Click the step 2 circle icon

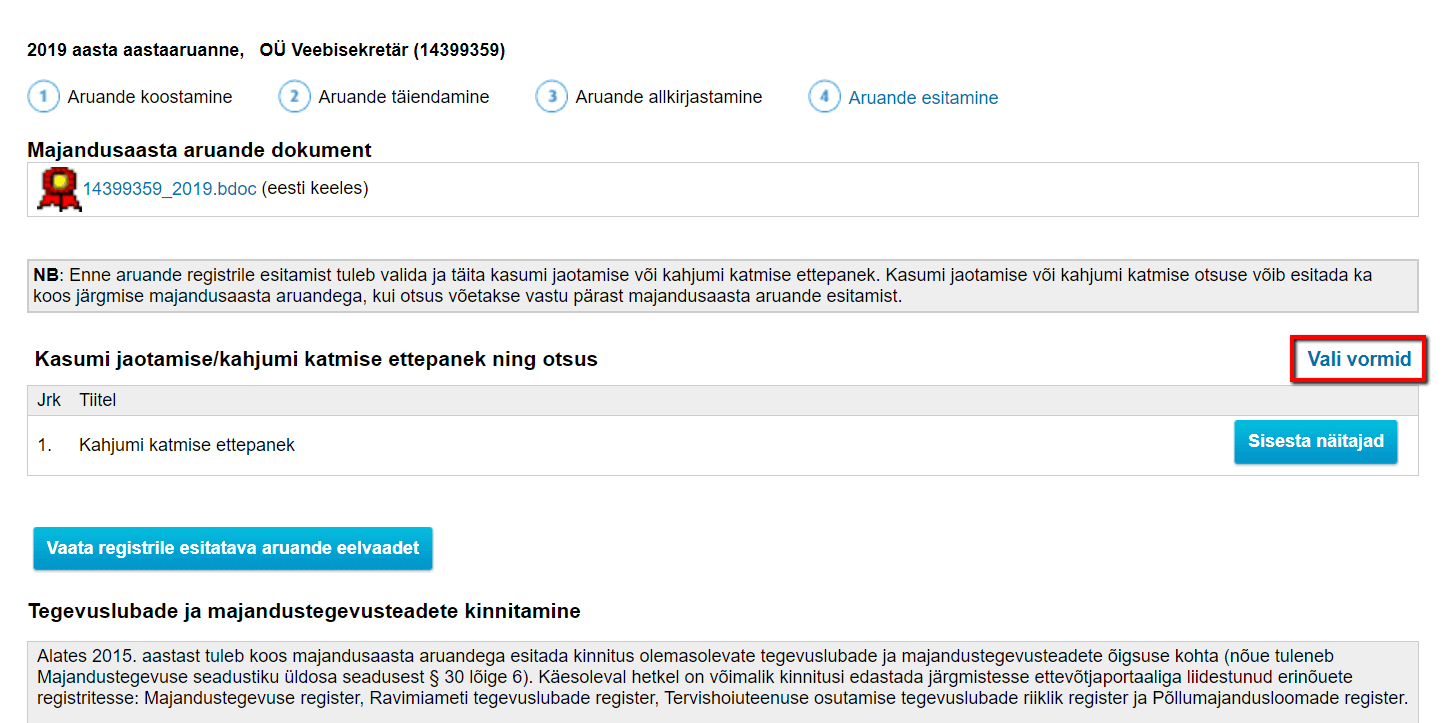[294, 97]
